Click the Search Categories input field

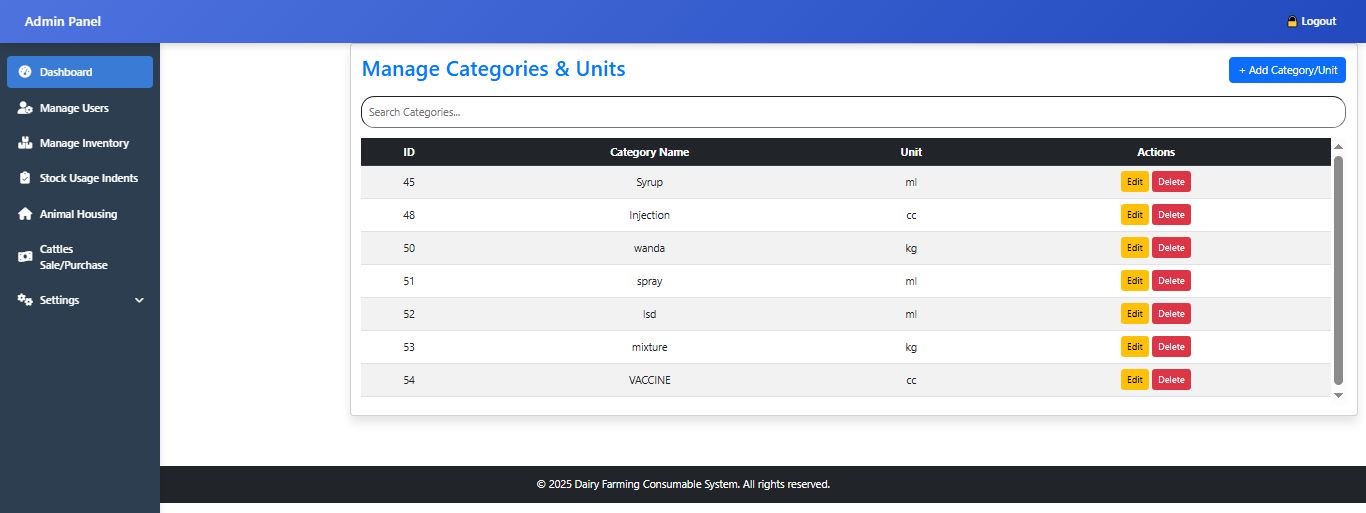click(852, 112)
